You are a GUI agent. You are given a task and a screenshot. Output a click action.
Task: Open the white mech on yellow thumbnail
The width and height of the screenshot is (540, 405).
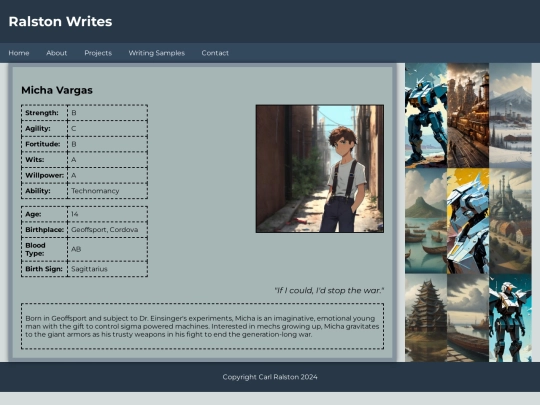(x=468, y=221)
